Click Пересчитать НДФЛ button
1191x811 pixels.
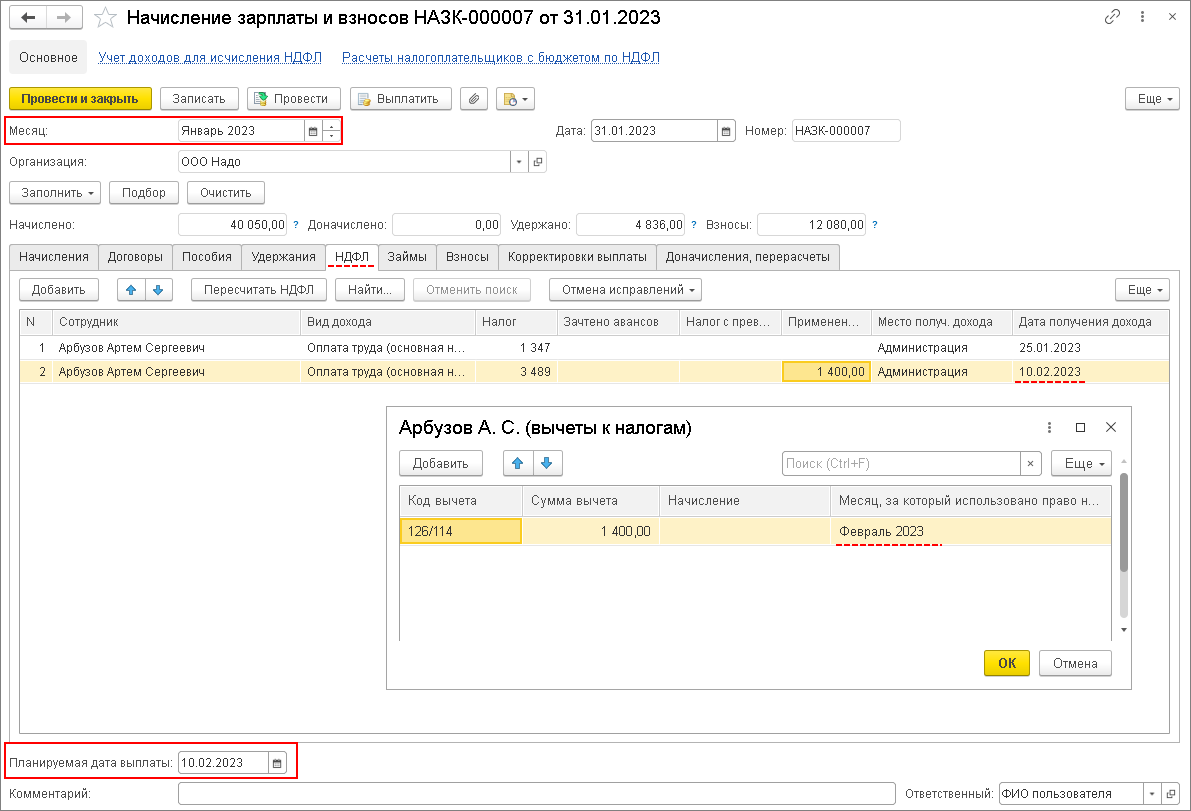[259, 289]
